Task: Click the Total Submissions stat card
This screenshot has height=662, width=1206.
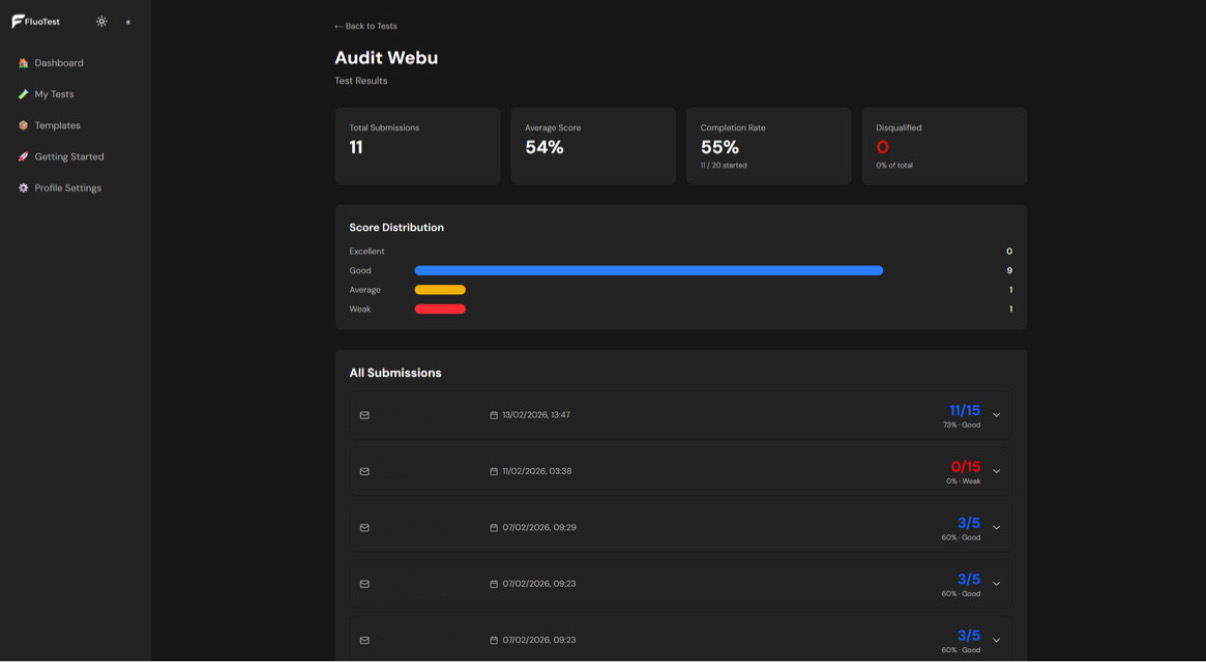Action: pyautogui.click(x=417, y=145)
